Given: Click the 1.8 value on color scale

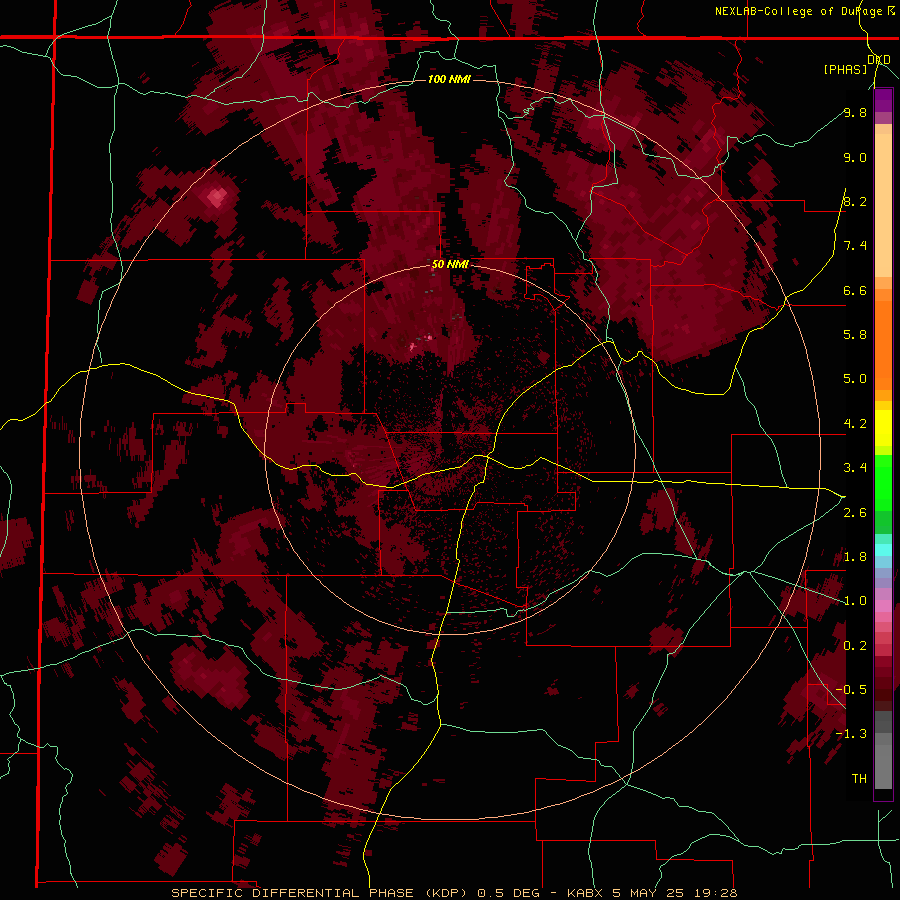Looking at the screenshot, I should (855, 556).
